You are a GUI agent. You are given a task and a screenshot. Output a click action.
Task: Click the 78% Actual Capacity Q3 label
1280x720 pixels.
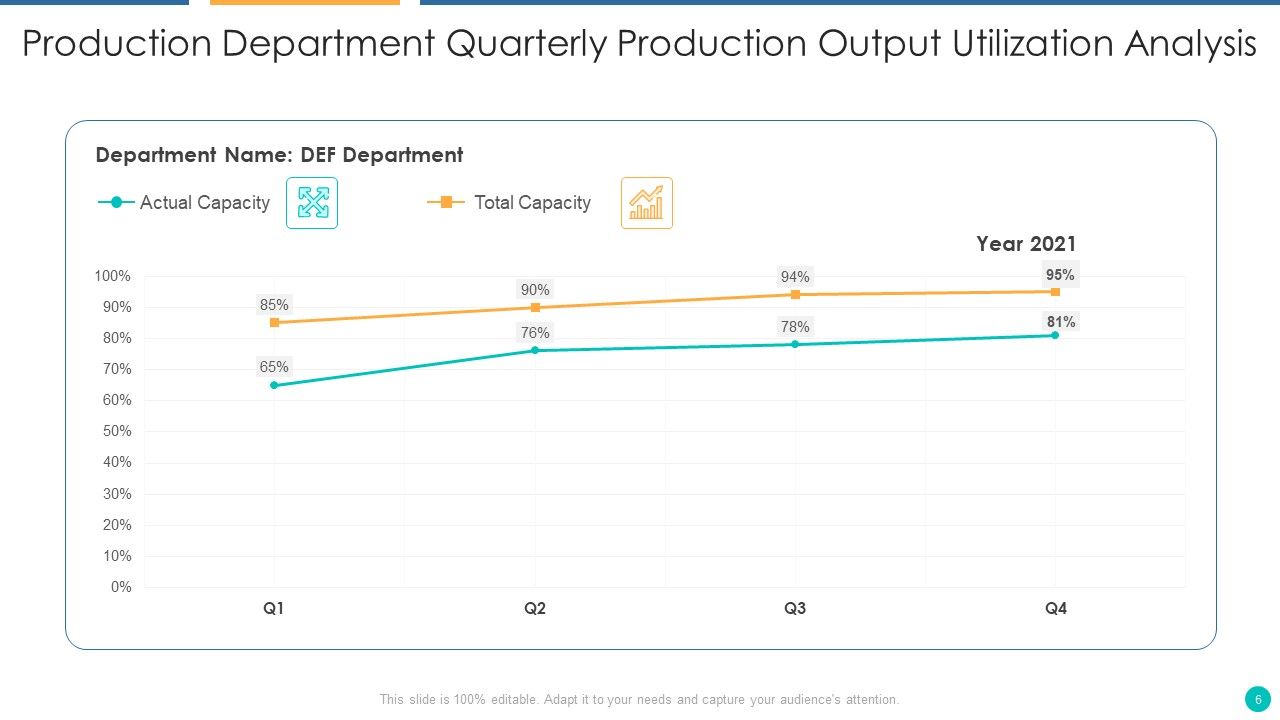pos(795,327)
